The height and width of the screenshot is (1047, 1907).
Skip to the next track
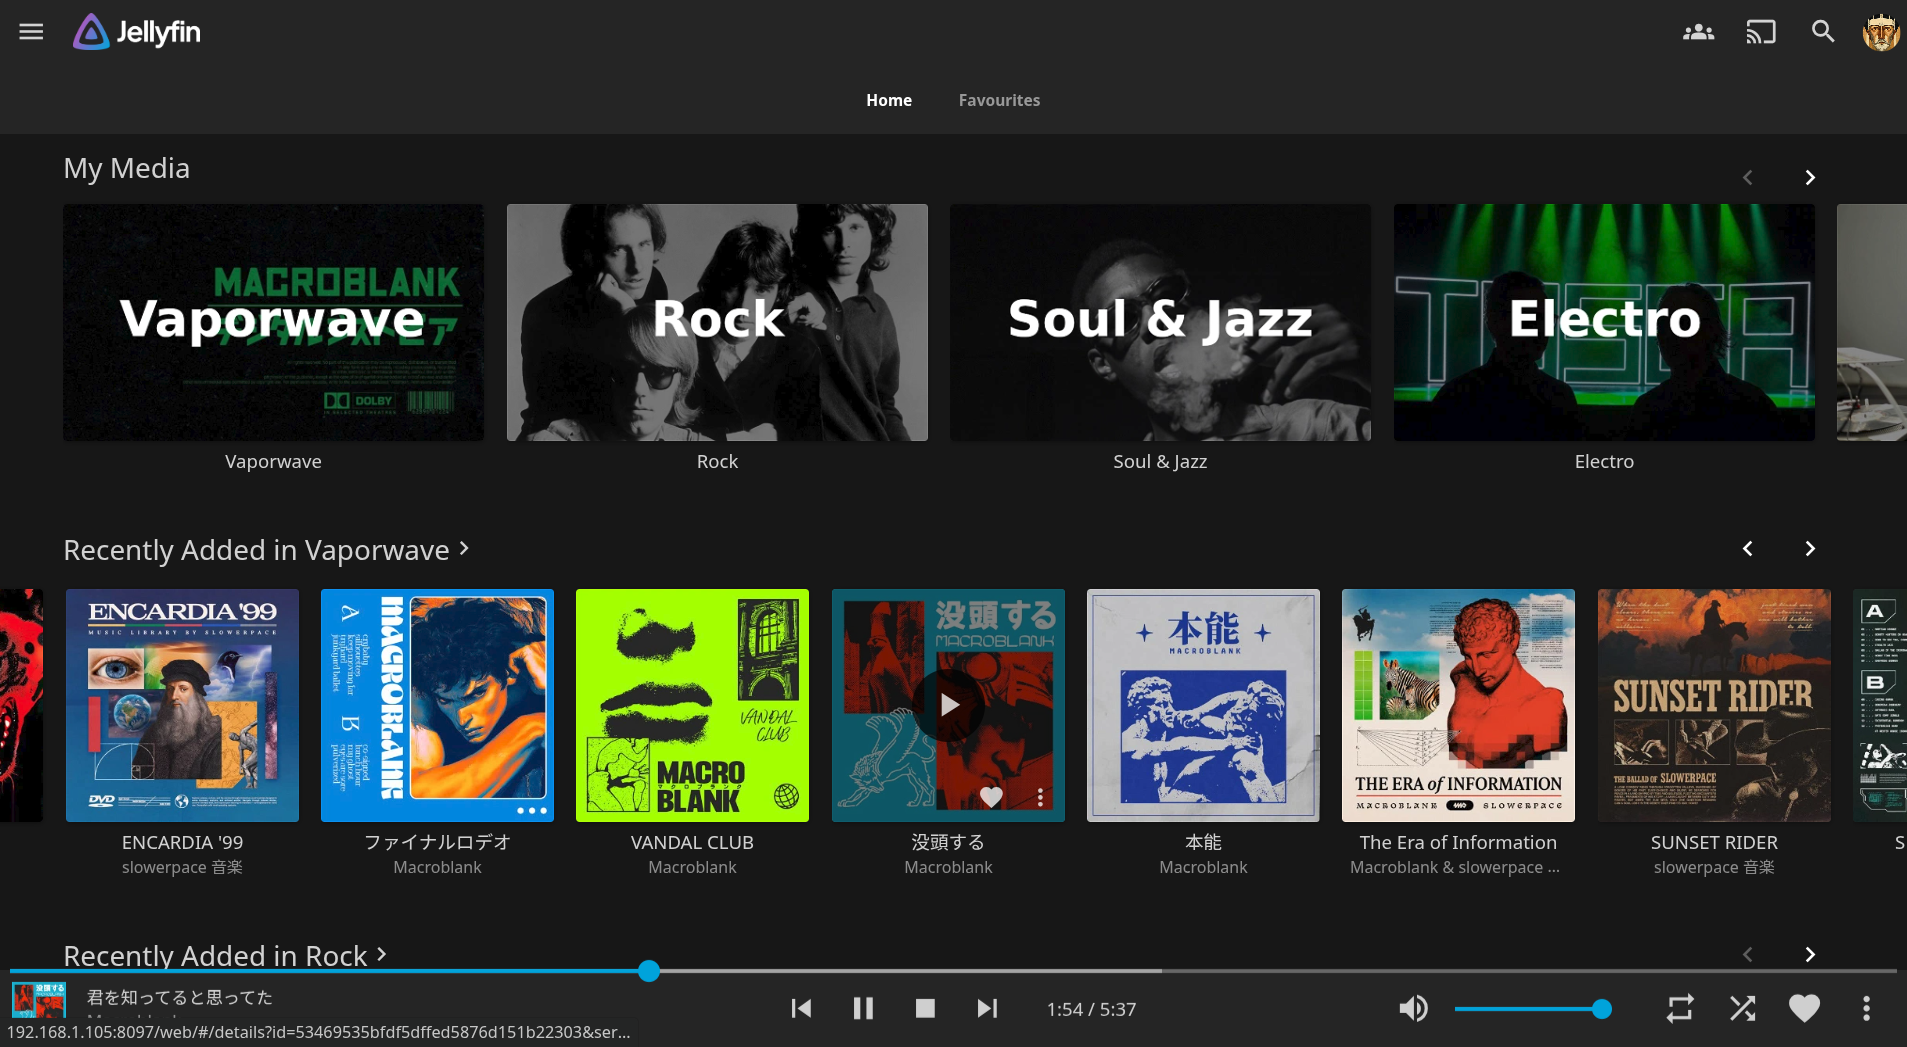click(x=987, y=1008)
